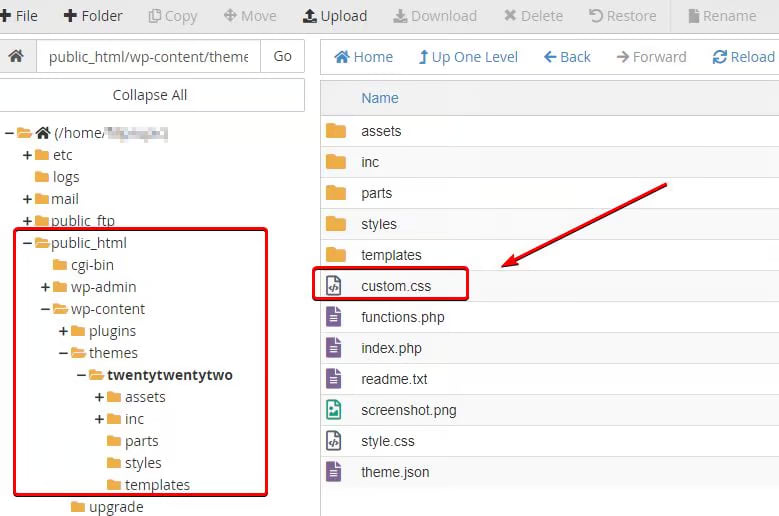Select the functions.php file name
Image resolution: width=779 pixels, height=516 pixels.
tap(403, 317)
